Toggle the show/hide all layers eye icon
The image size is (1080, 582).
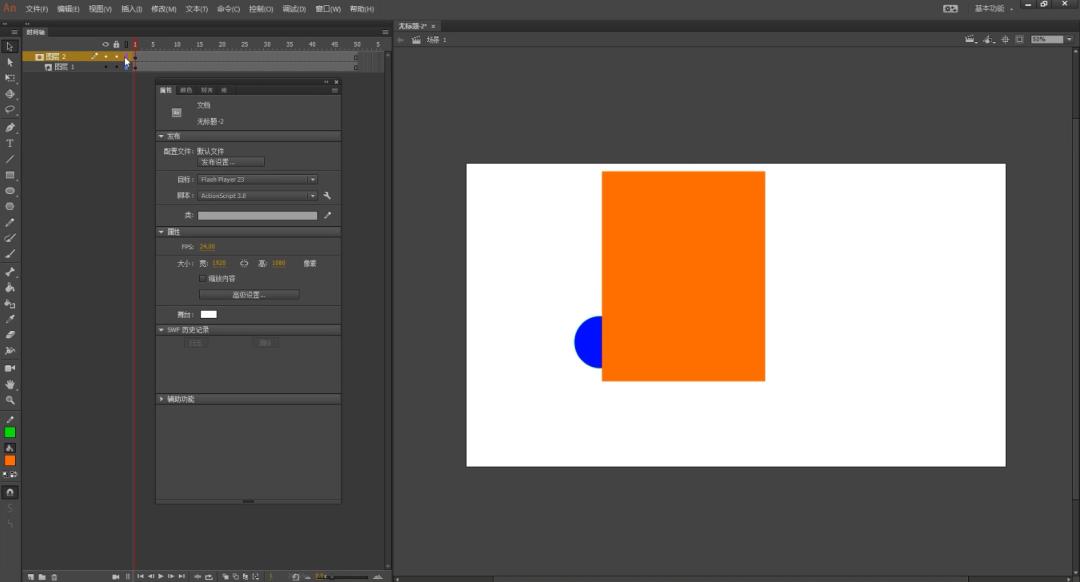[105, 44]
